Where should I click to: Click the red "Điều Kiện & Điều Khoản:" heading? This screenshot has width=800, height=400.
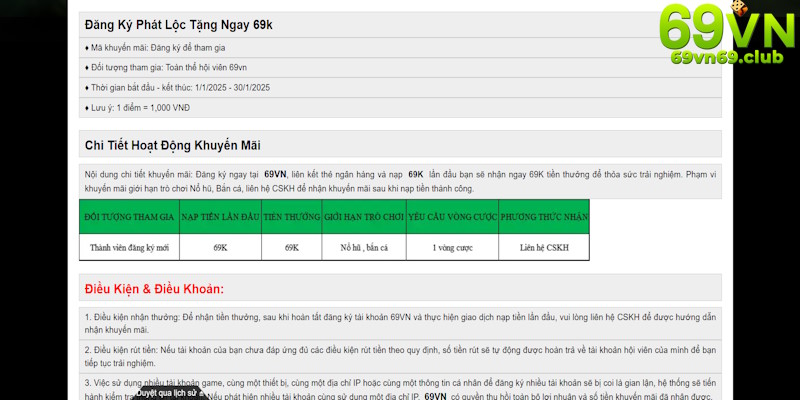coord(154,289)
